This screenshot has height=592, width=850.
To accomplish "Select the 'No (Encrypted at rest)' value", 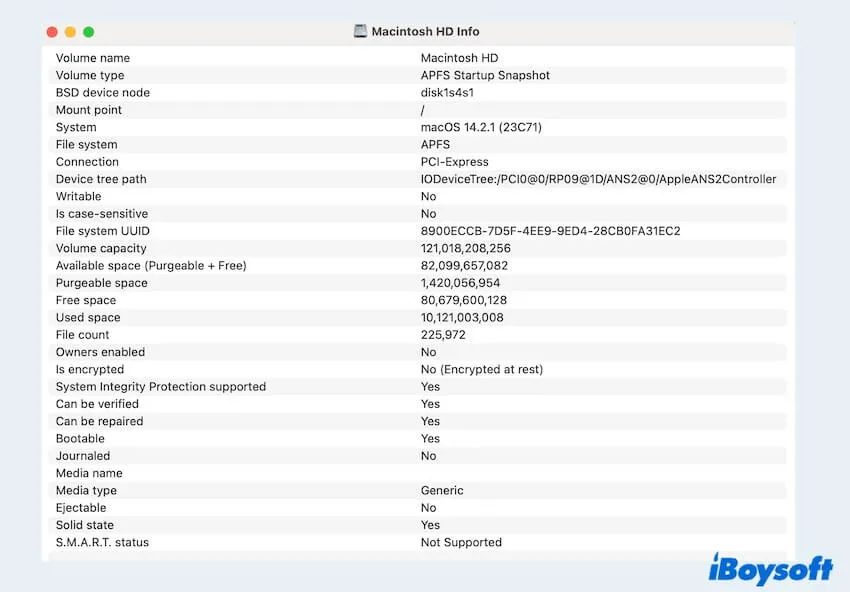I will coord(482,370).
